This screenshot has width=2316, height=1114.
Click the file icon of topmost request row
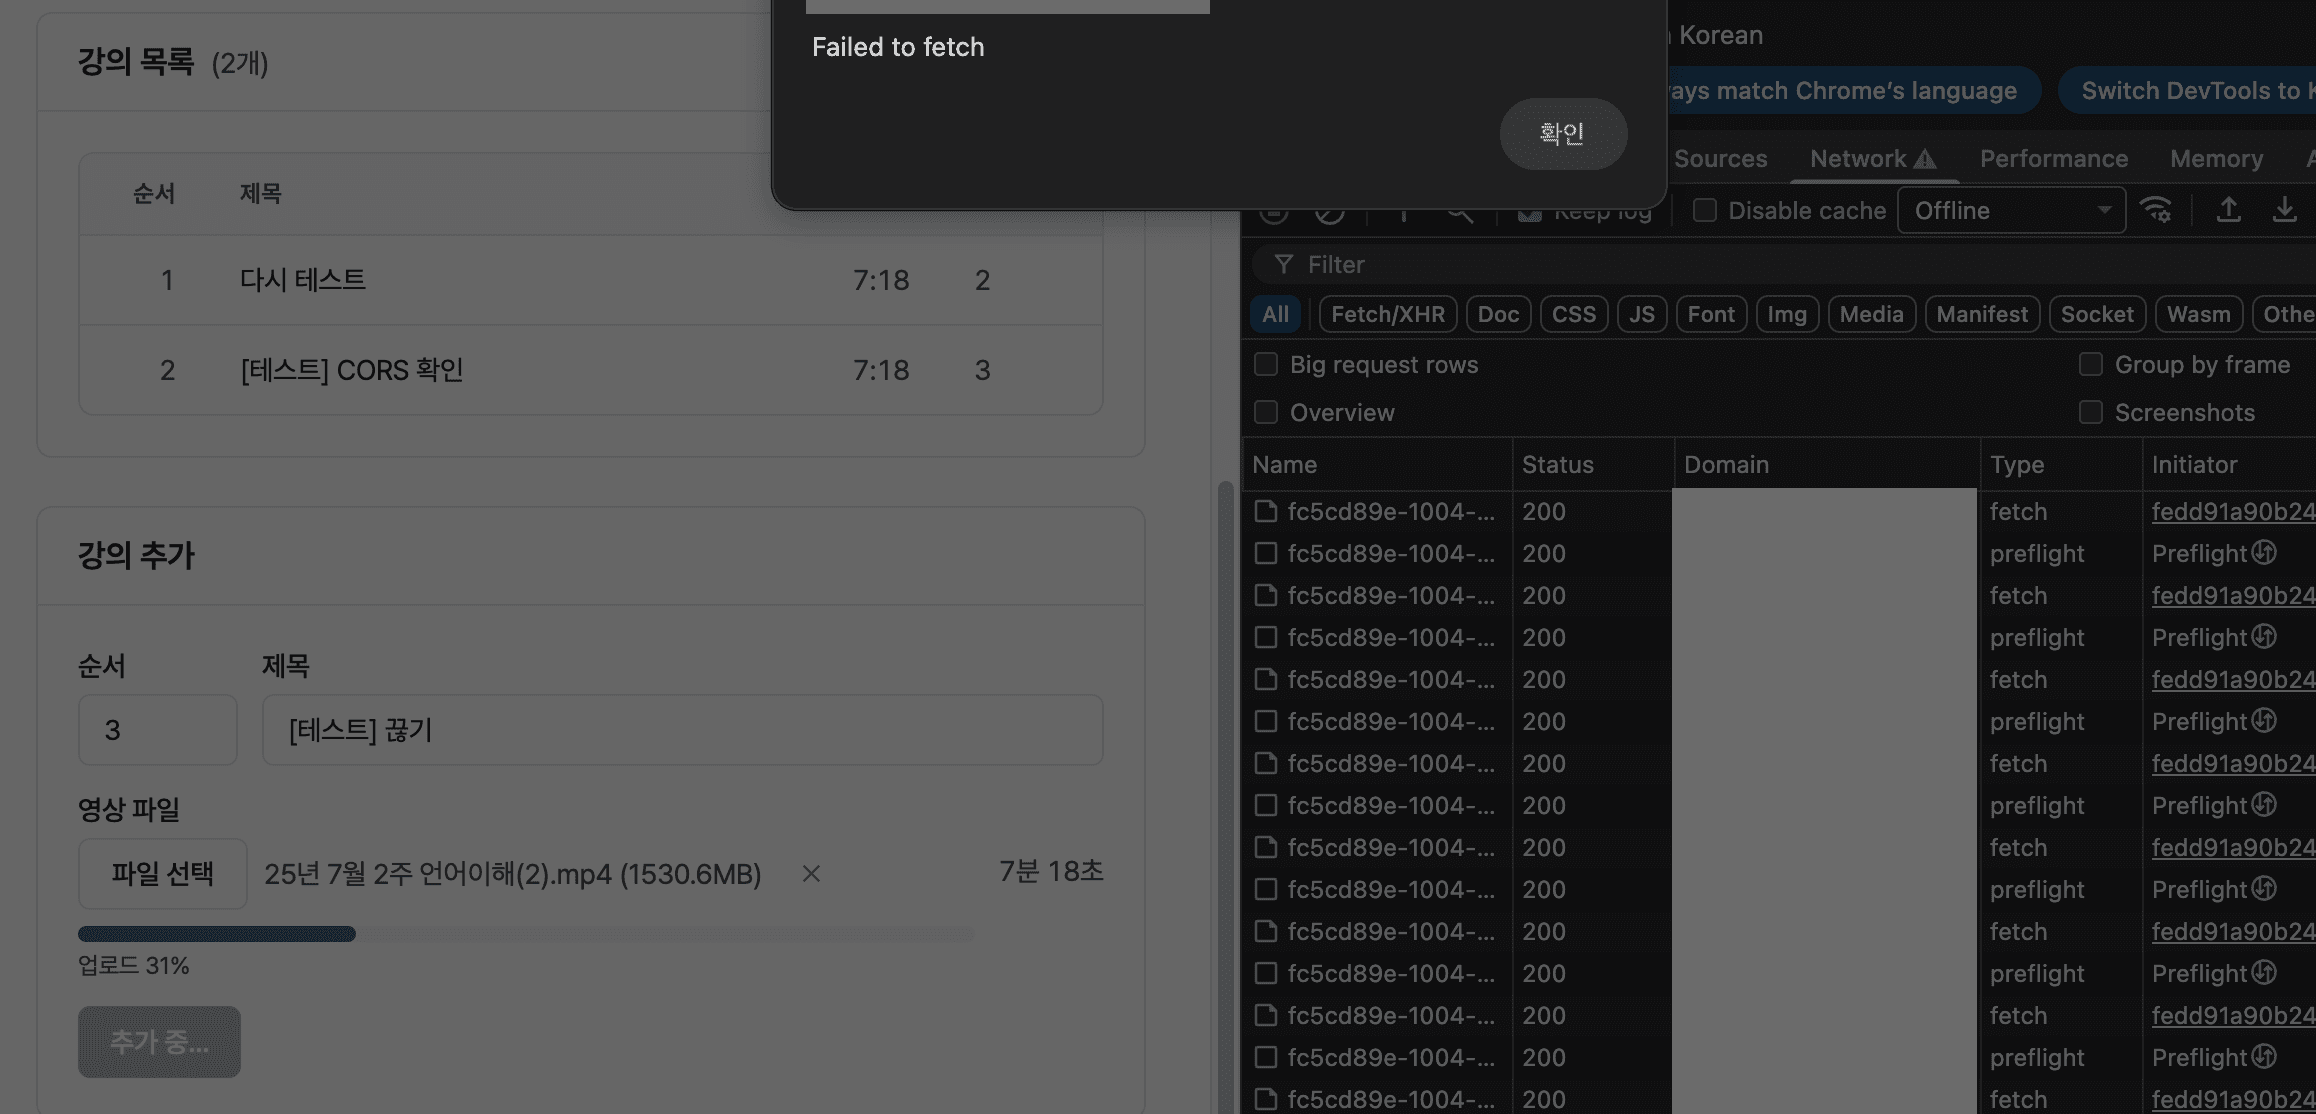[x=1266, y=511]
